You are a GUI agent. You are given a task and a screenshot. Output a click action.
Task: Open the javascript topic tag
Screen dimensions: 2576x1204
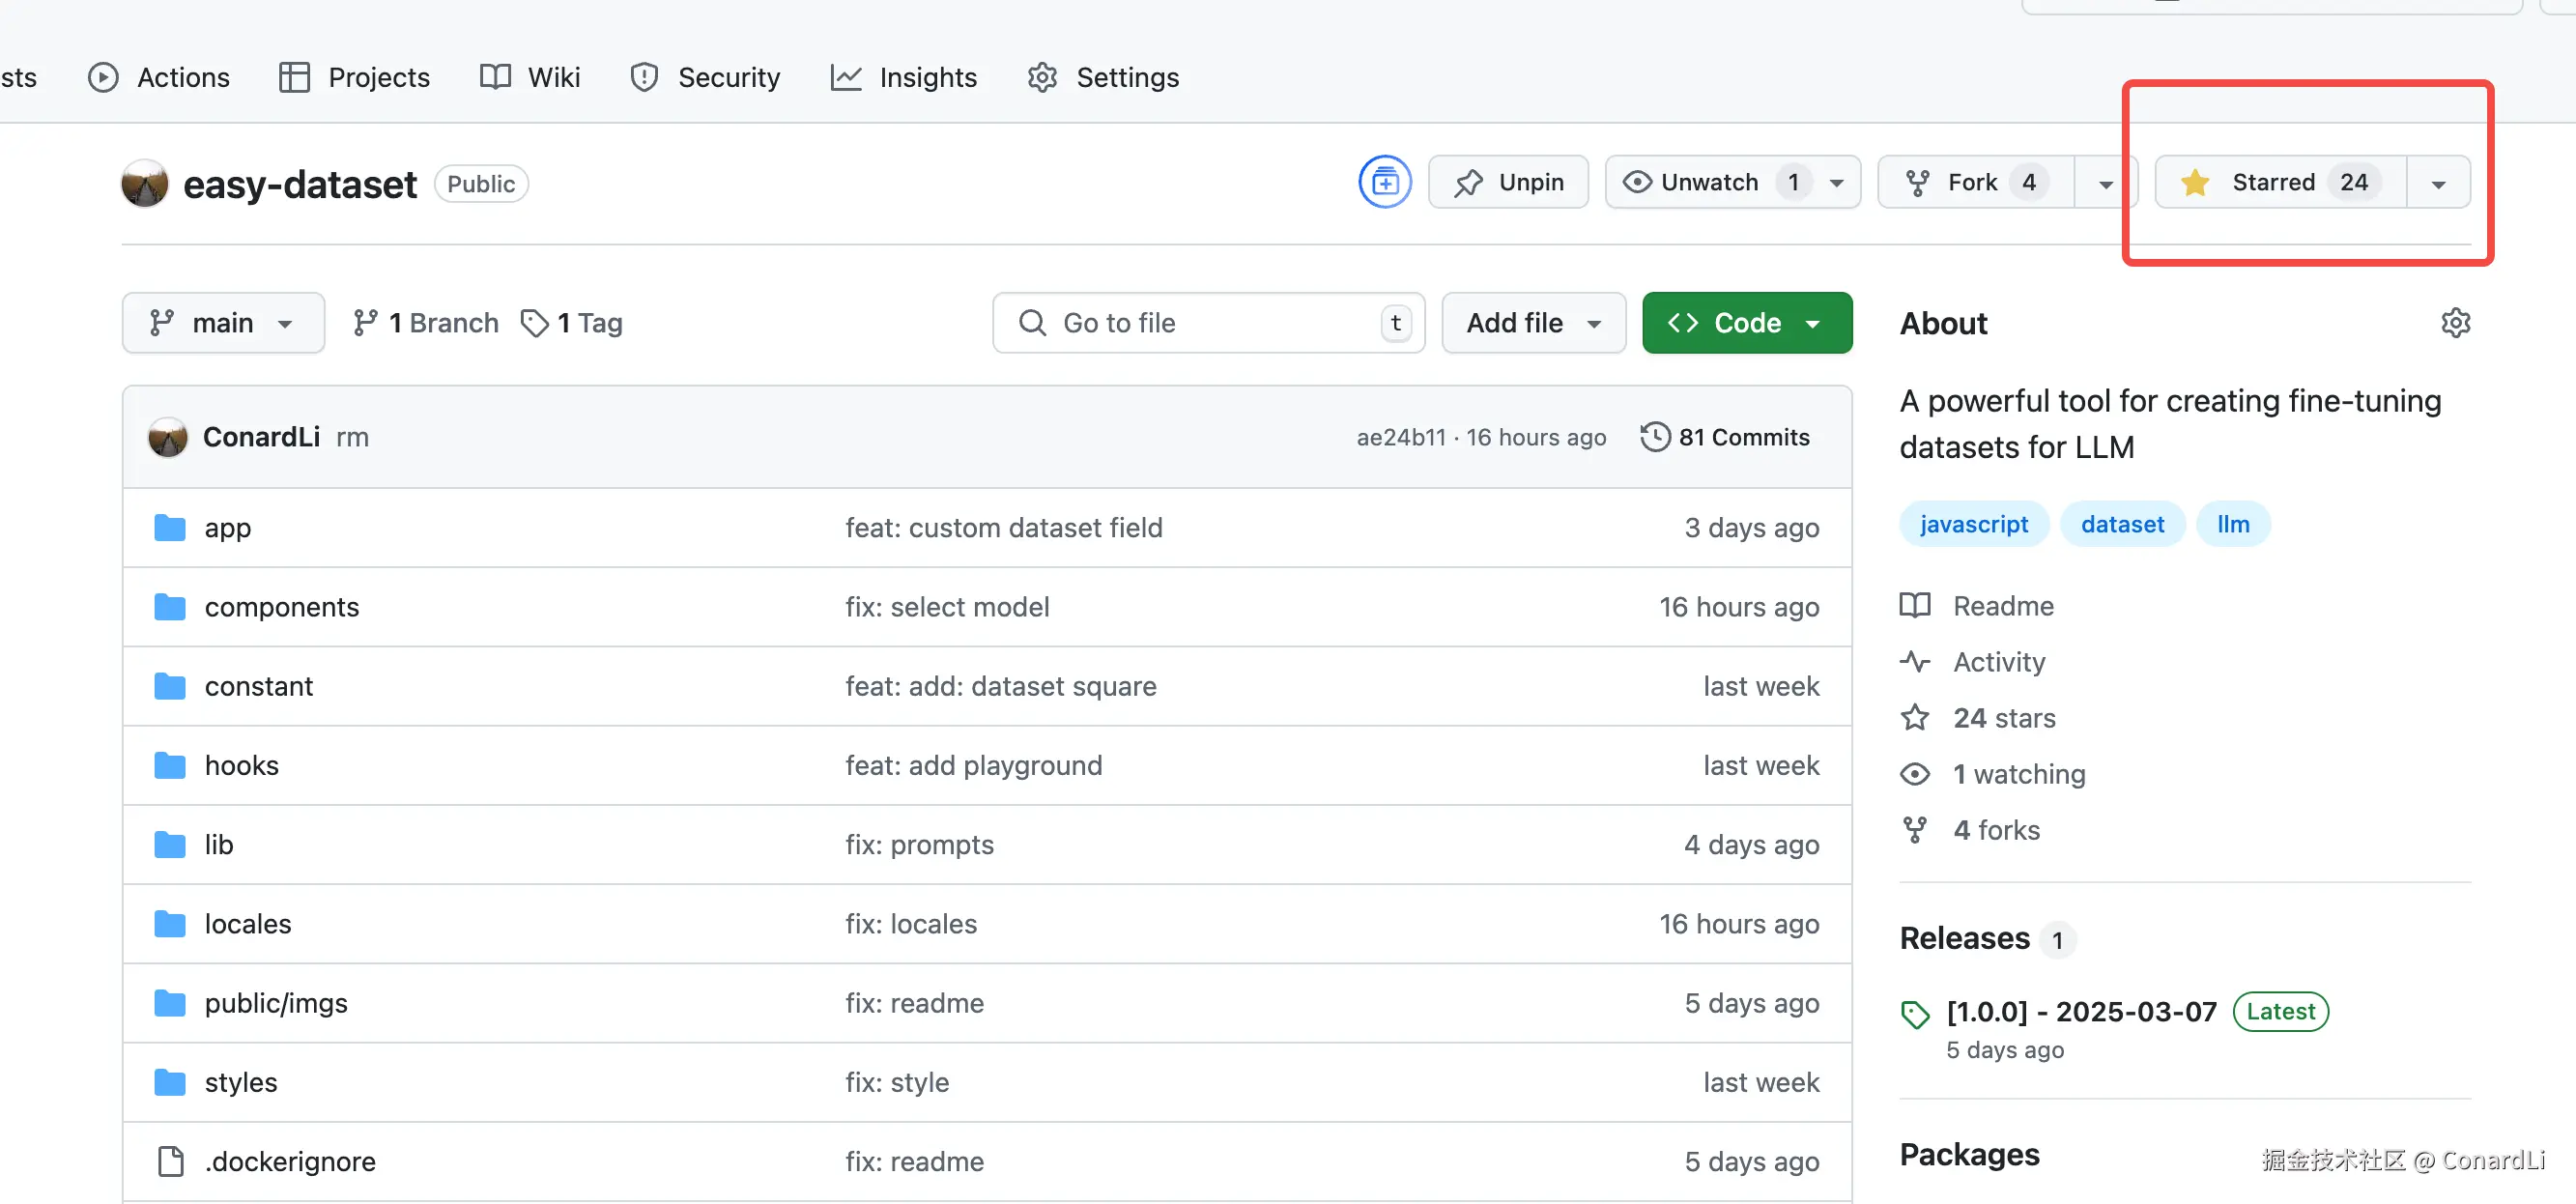1973,524
